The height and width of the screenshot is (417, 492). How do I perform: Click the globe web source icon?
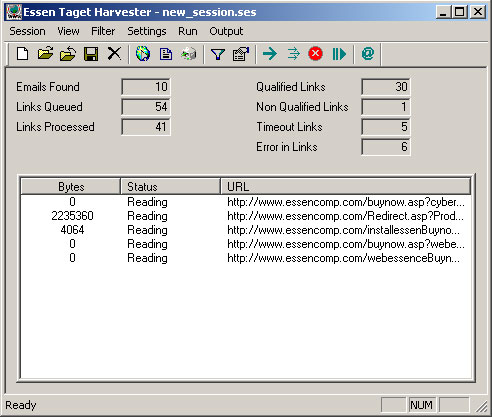point(143,54)
